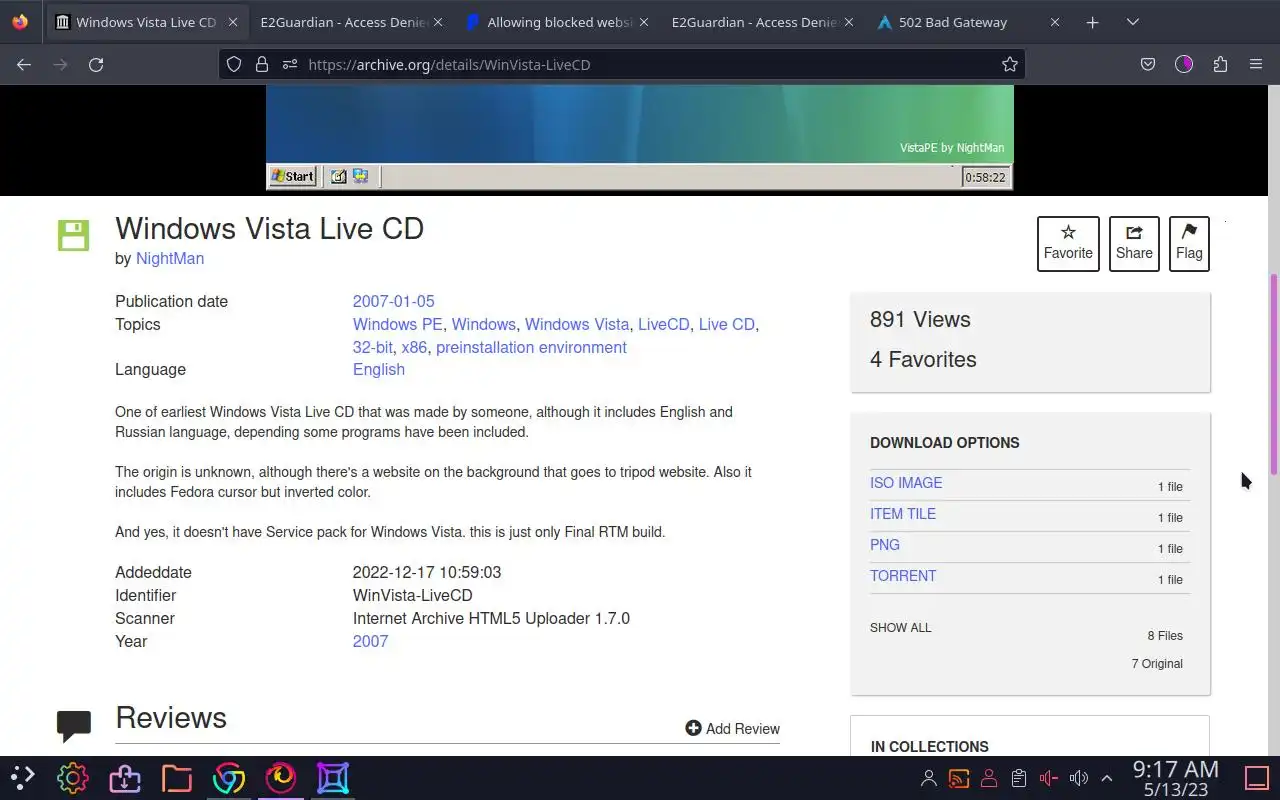Screen dimensions: 1280x800
Task: Open the LiveCD topic link
Action: 664,324
